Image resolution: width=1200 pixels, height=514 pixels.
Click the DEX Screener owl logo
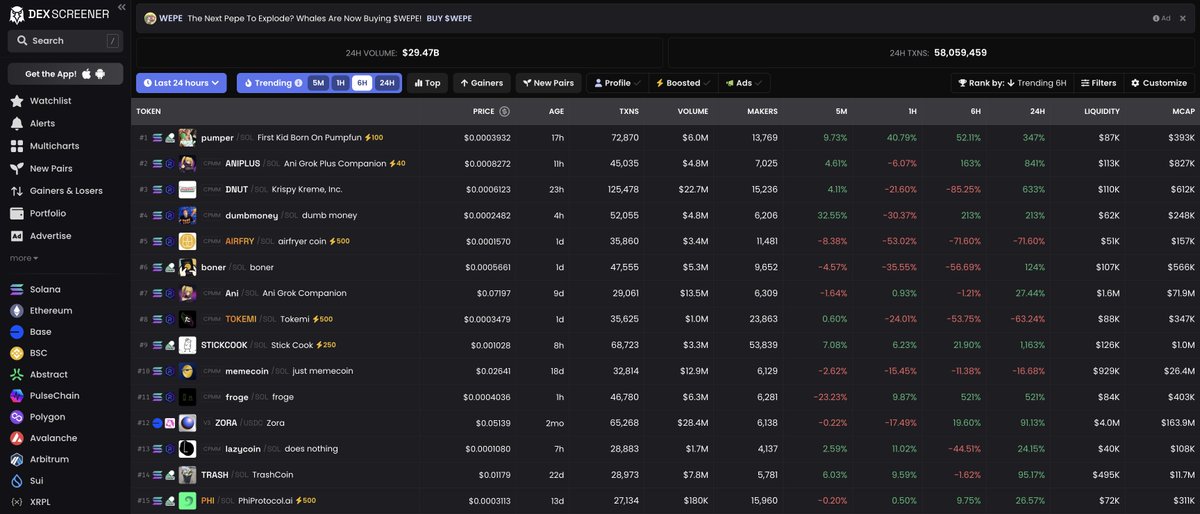[x=17, y=13]
